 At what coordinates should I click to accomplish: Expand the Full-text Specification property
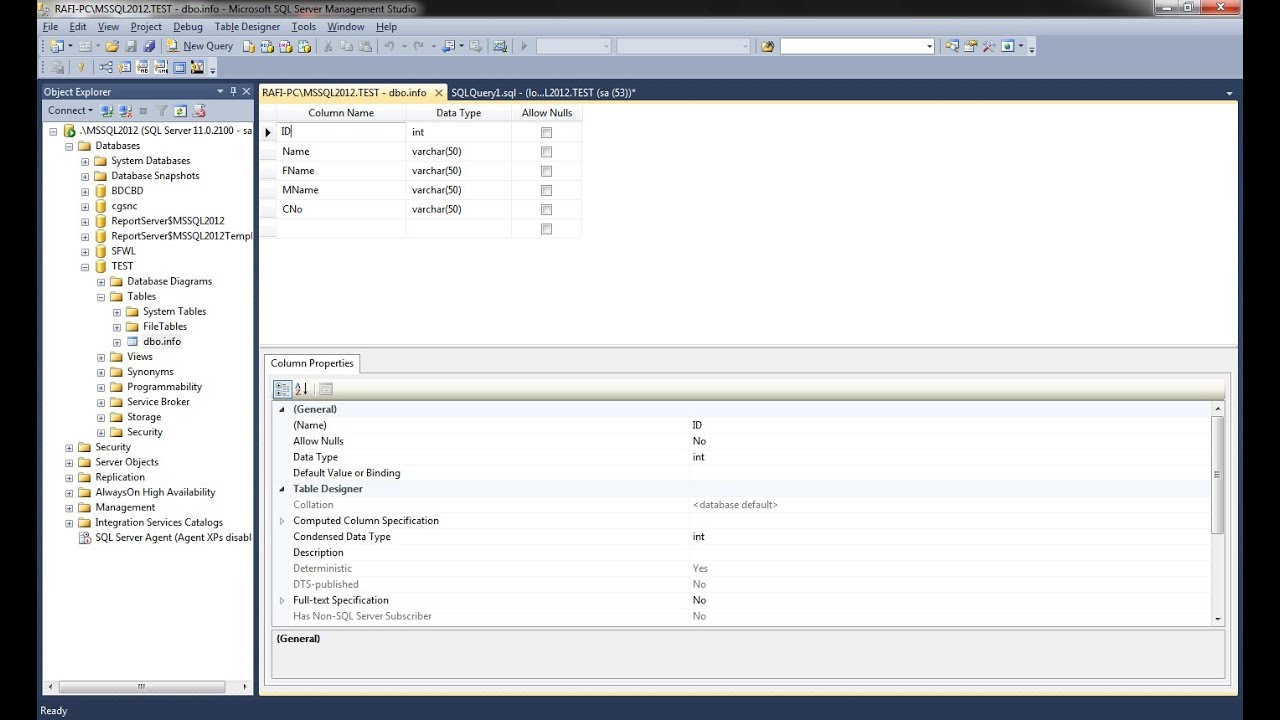pyautogui.click(x=282, y=601)
